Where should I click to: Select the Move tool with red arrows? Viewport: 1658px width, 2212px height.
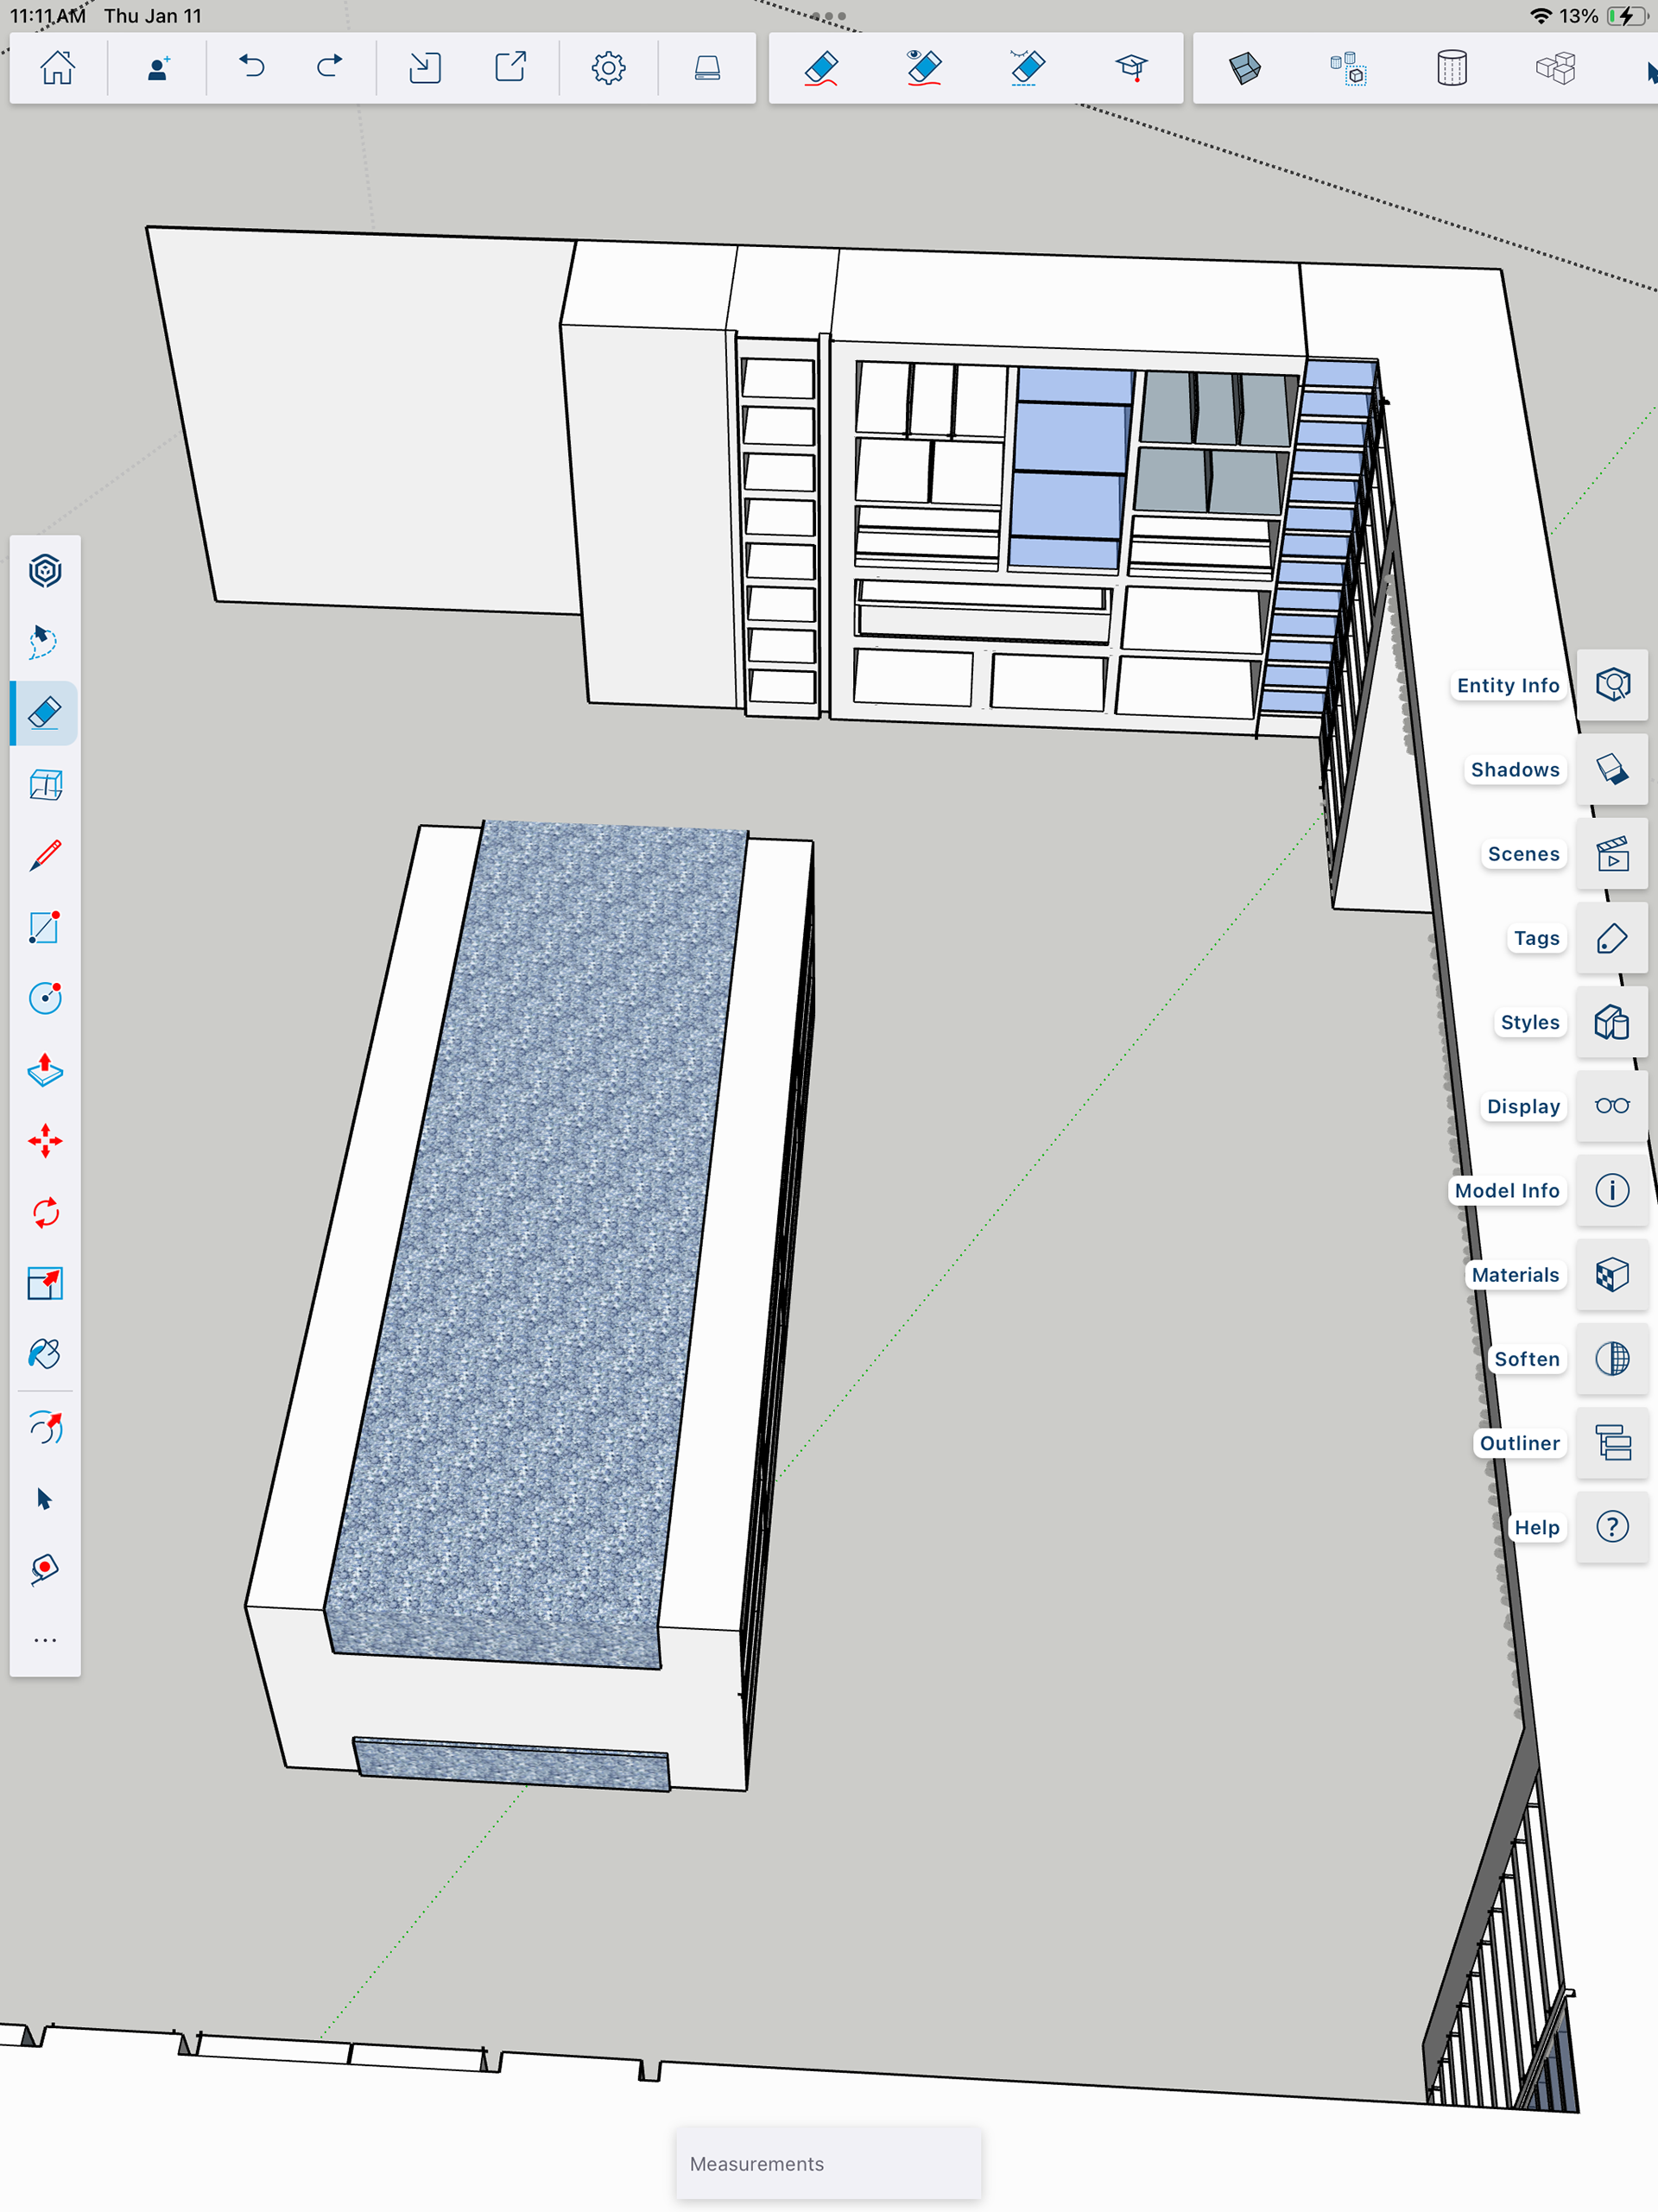44,1141
